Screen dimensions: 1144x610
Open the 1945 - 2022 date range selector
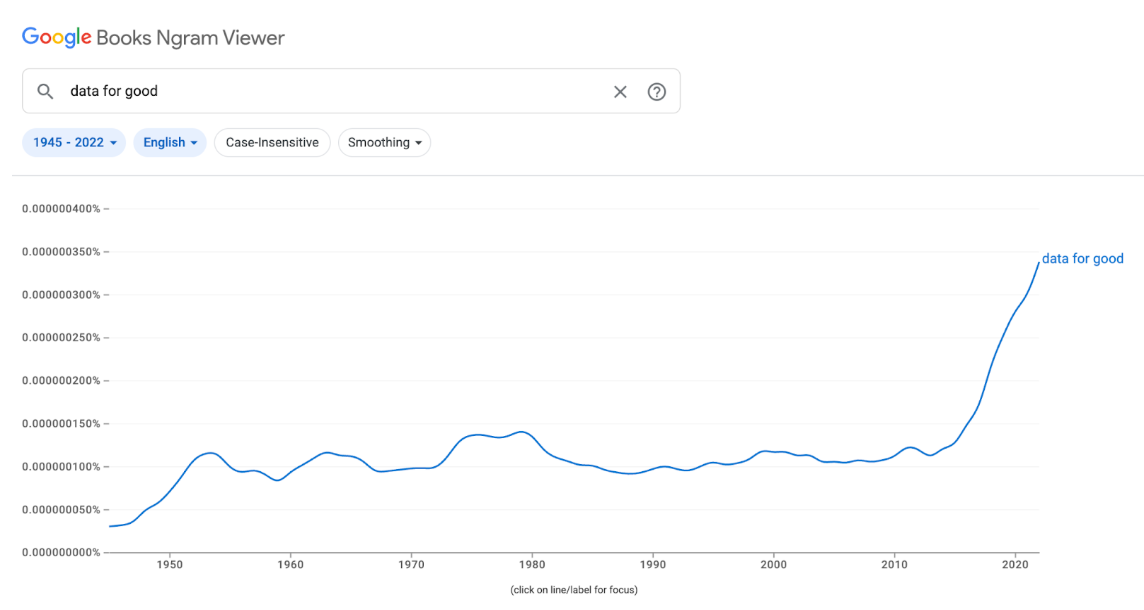[x=73, y=142]
